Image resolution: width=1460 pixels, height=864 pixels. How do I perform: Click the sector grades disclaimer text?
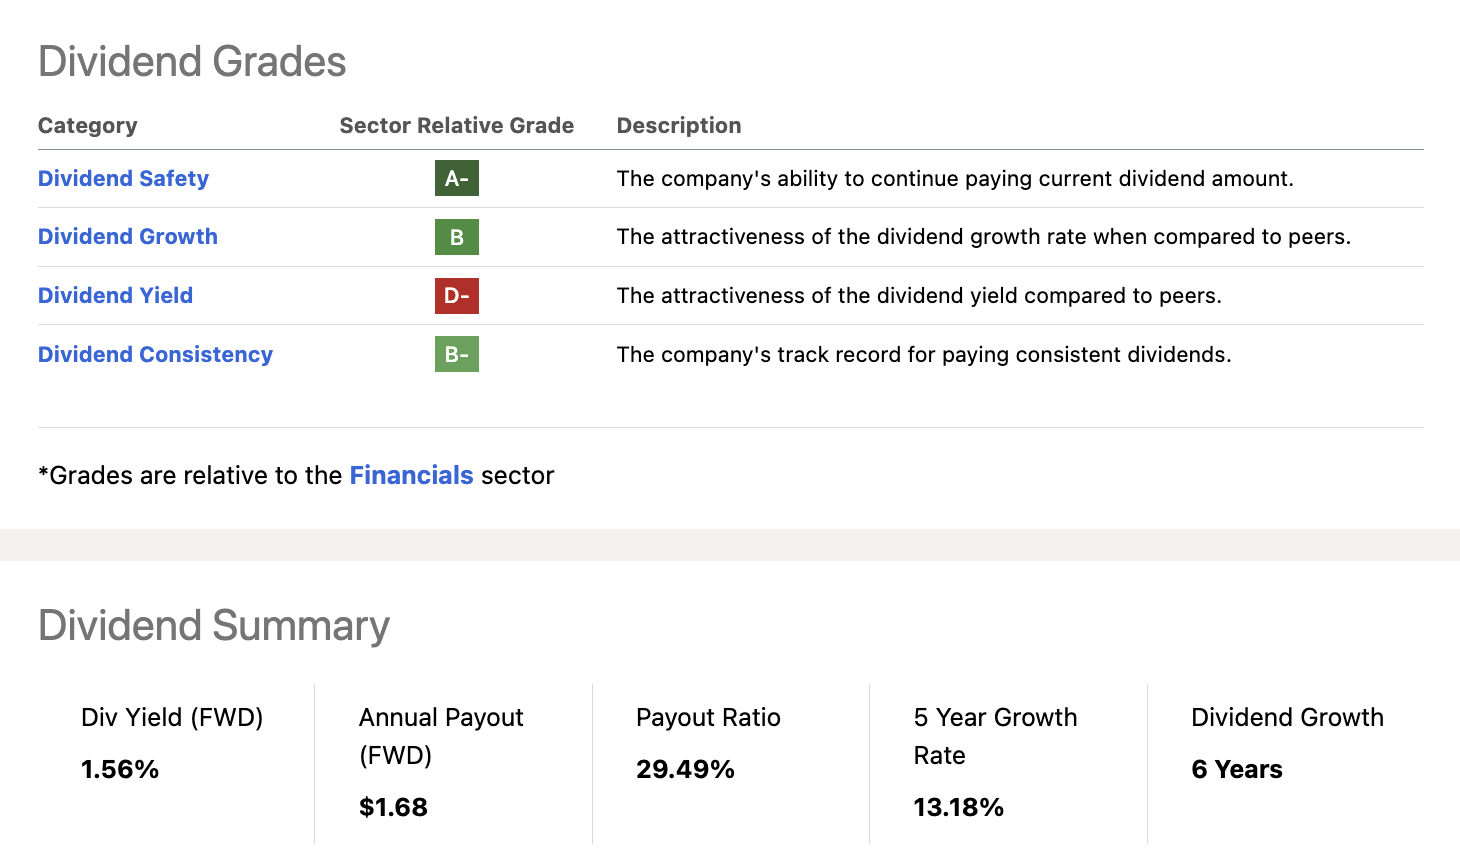point(296,475)
